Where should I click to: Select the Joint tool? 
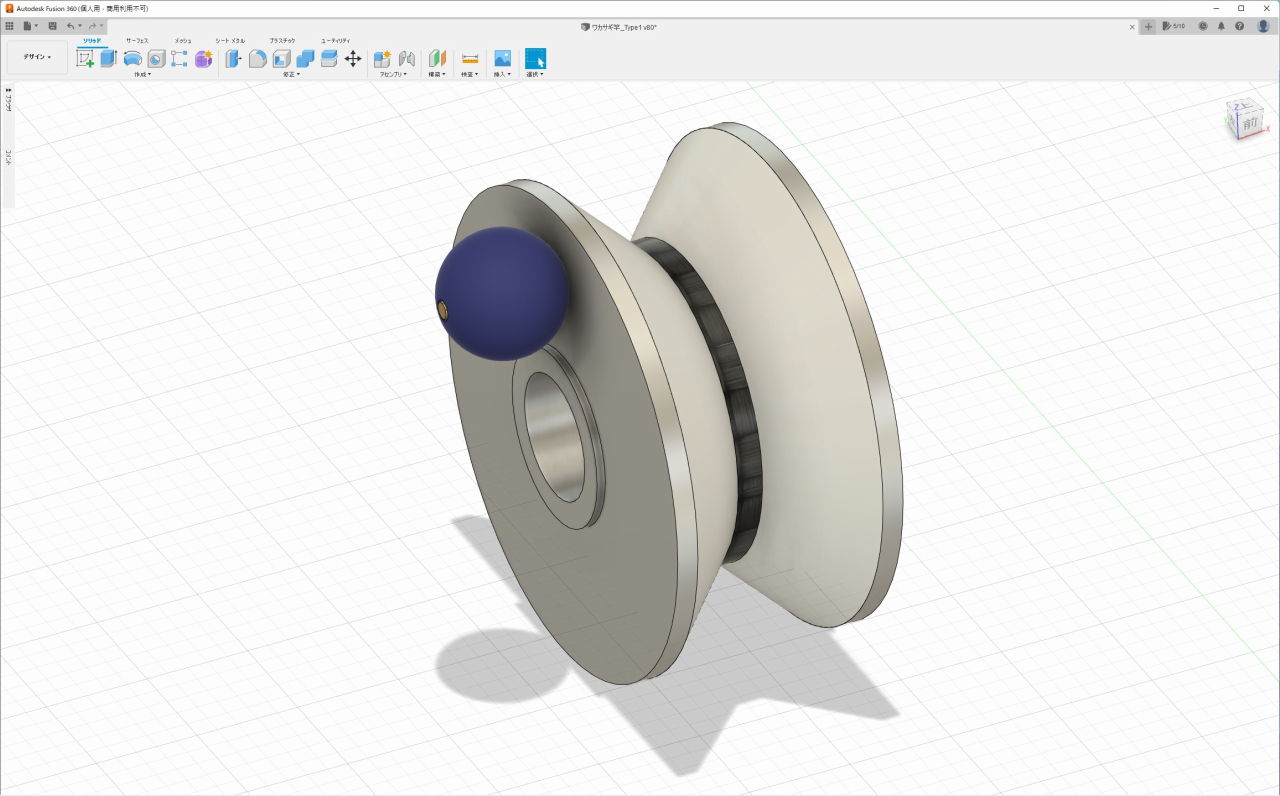pyautogui.click(x=407, y=59)
